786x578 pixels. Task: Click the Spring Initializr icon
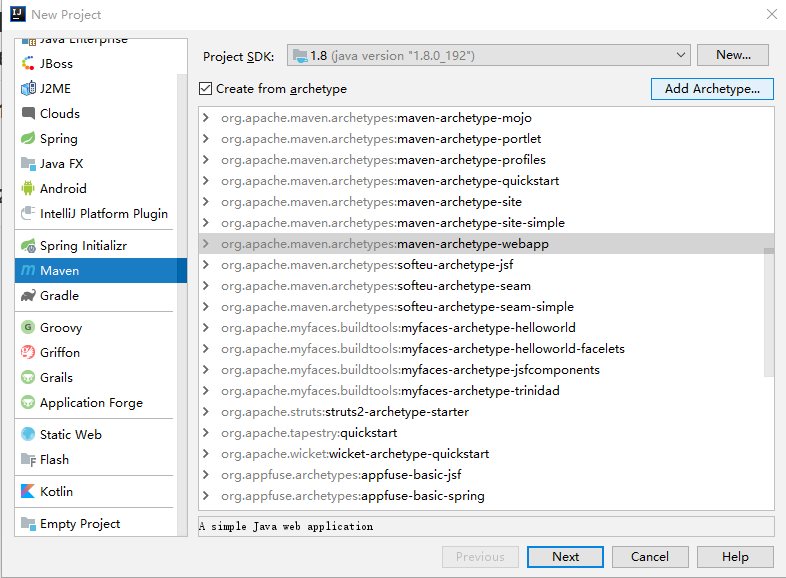tap(28, 246)
